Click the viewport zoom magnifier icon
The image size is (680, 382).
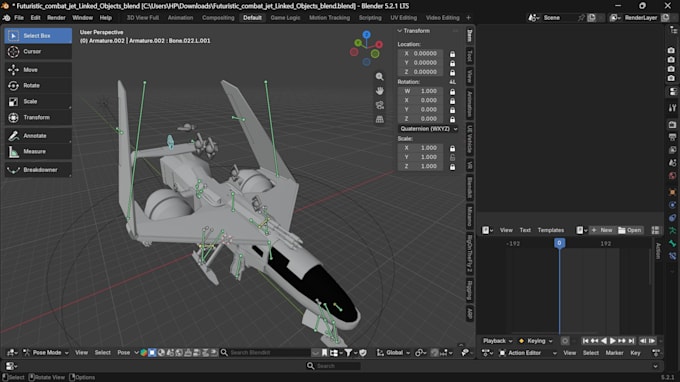point(379,77)
